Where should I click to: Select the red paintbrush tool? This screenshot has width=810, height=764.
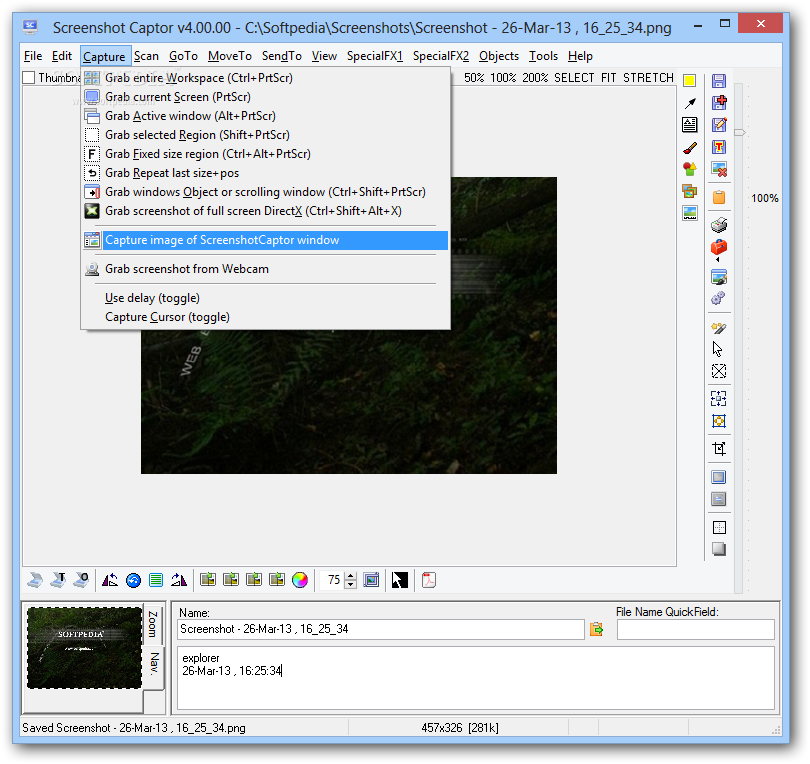pos(690,148)
